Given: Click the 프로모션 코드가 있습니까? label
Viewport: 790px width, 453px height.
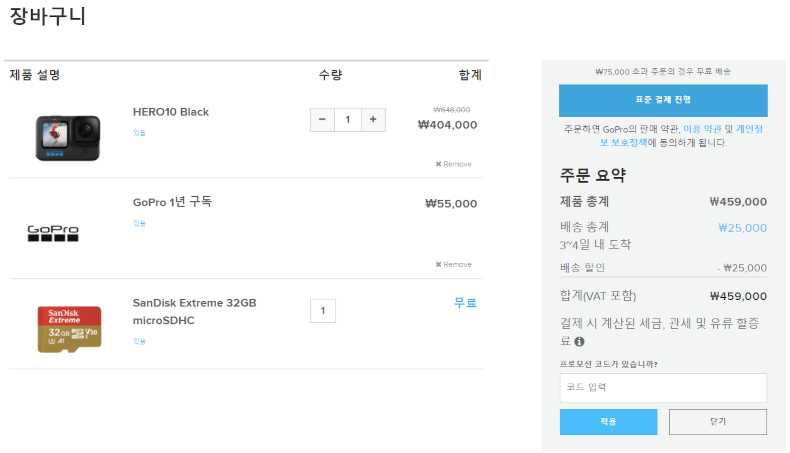Looking at the screenshot, I should tap(609, 364).
